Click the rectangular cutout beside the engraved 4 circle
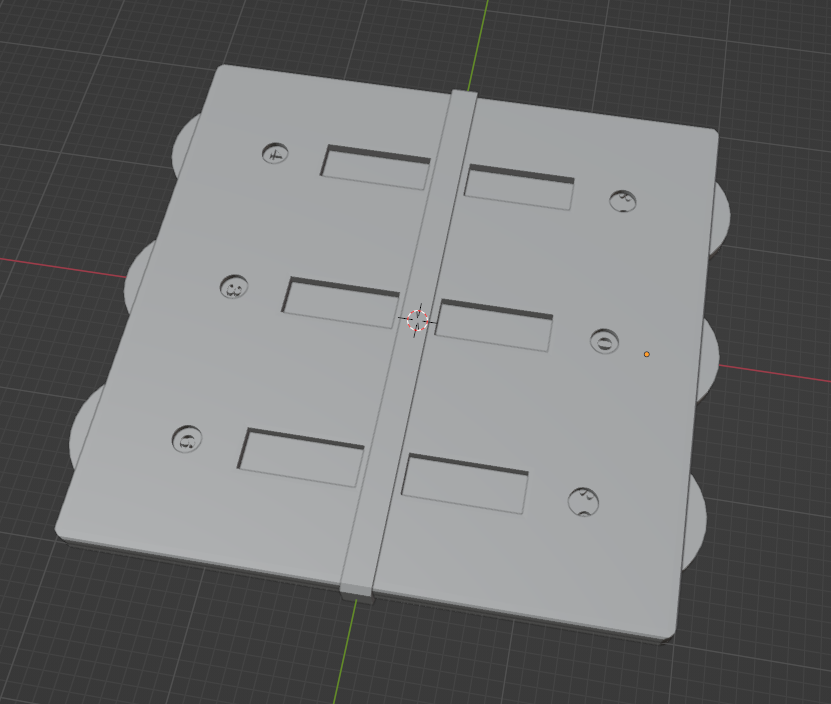 pyautogui.click(x=375, y=167)
